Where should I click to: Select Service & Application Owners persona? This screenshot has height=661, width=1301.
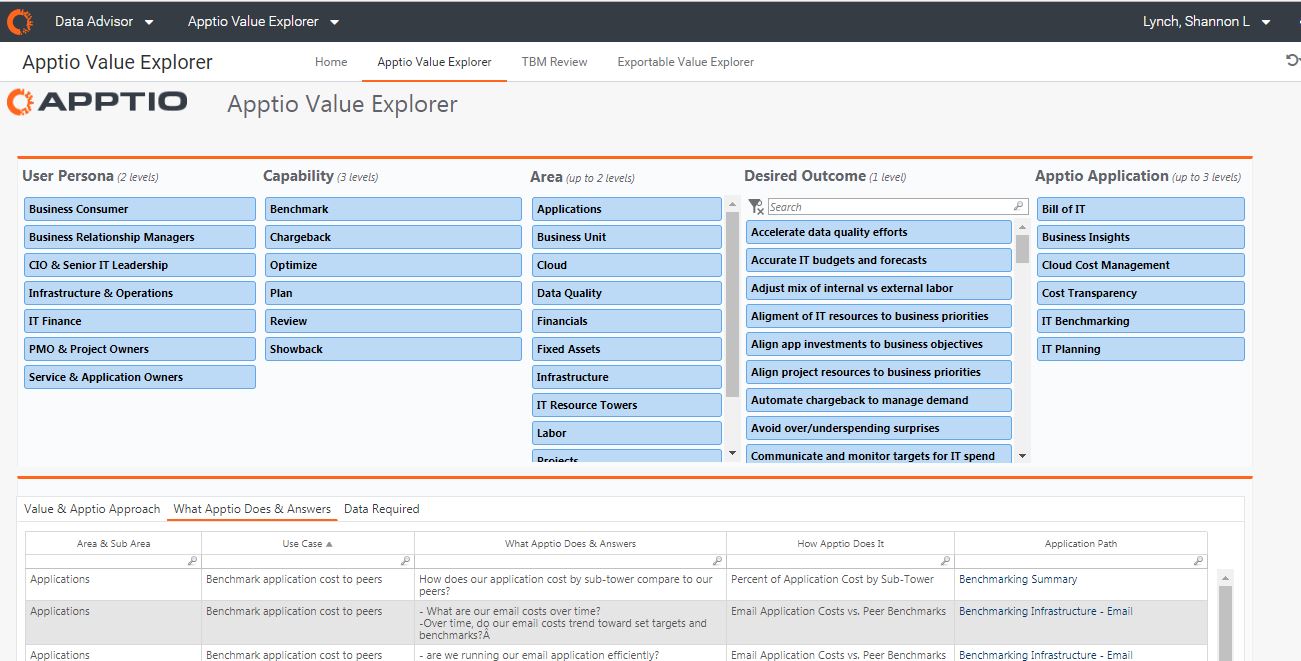tap(140, 377)
